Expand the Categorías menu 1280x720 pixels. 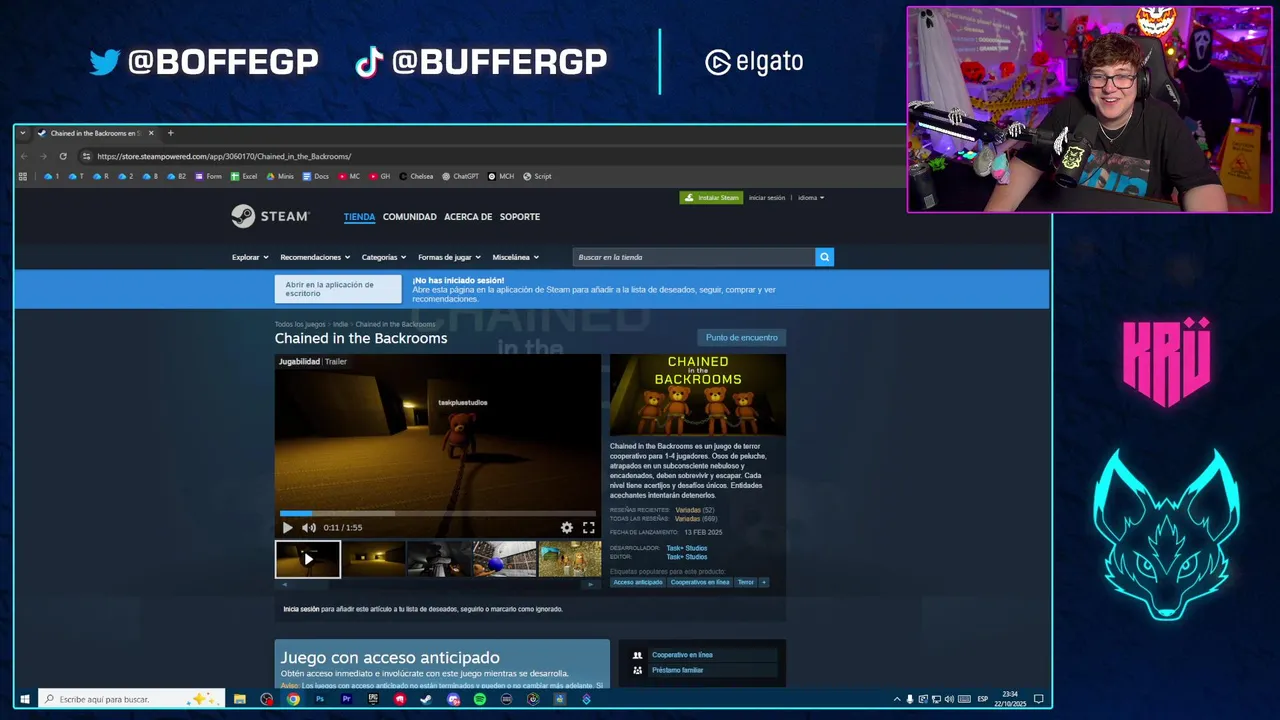tap(384, 257)
